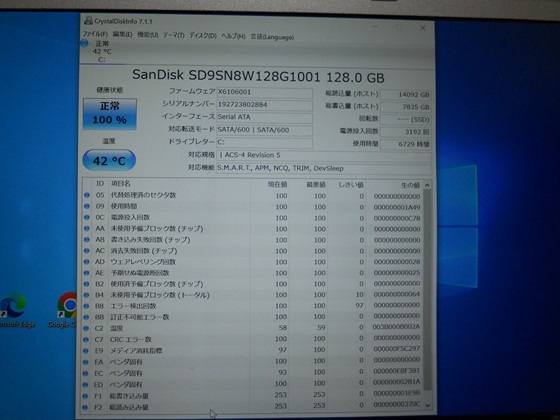Click the drive letter C: field
The height and width of the screenshot is (420, 560).
264,142
